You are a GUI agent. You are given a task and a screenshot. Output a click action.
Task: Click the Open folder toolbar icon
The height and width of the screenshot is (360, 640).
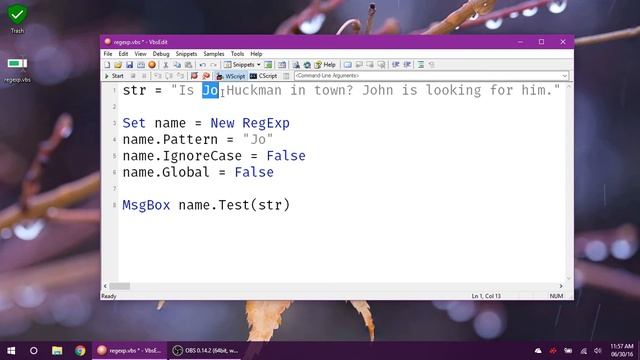(118, 65)
